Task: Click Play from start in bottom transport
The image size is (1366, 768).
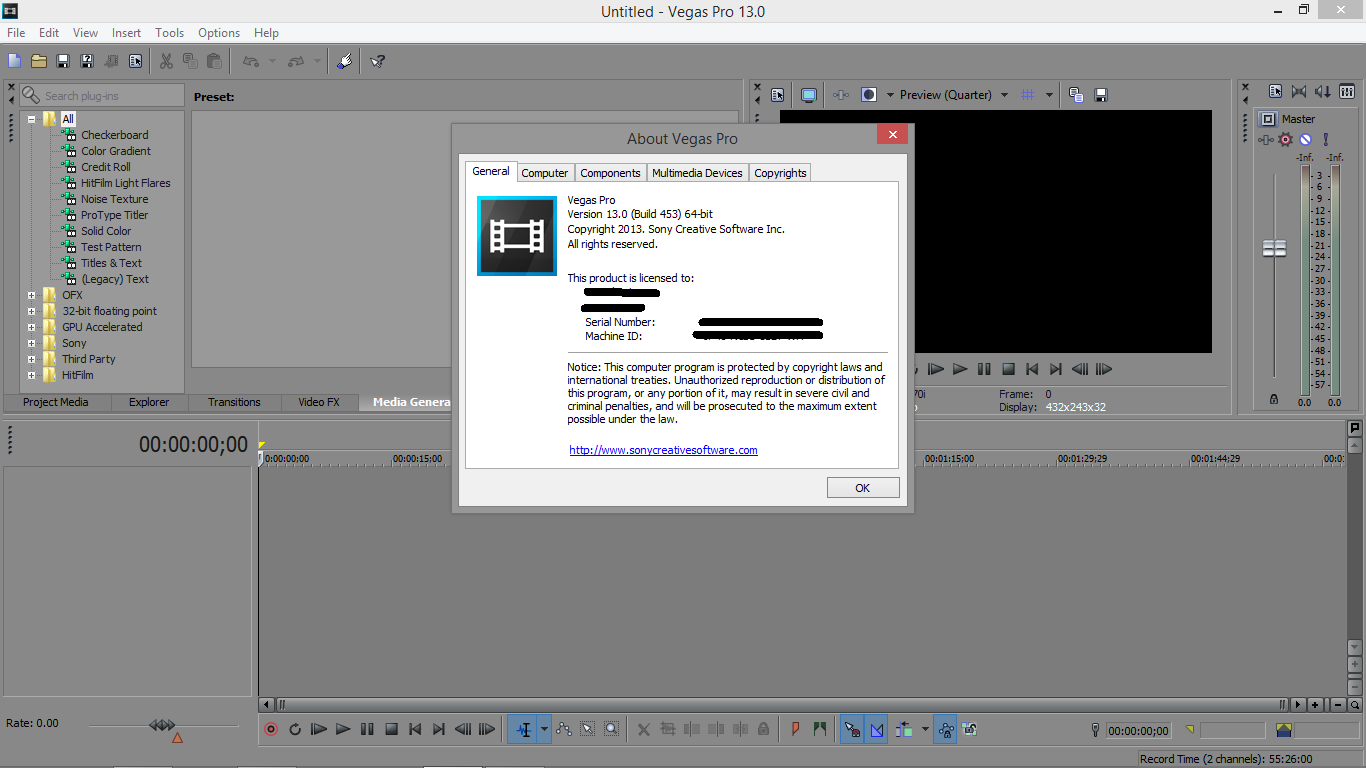Action: click(x=319, y=729)
